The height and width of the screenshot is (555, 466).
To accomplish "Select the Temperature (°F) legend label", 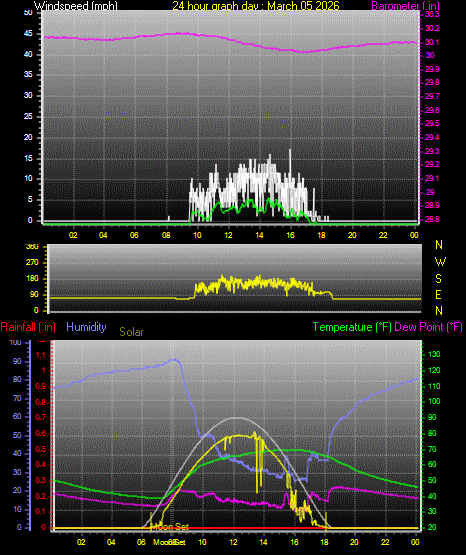I will click(x=352, y=327).
